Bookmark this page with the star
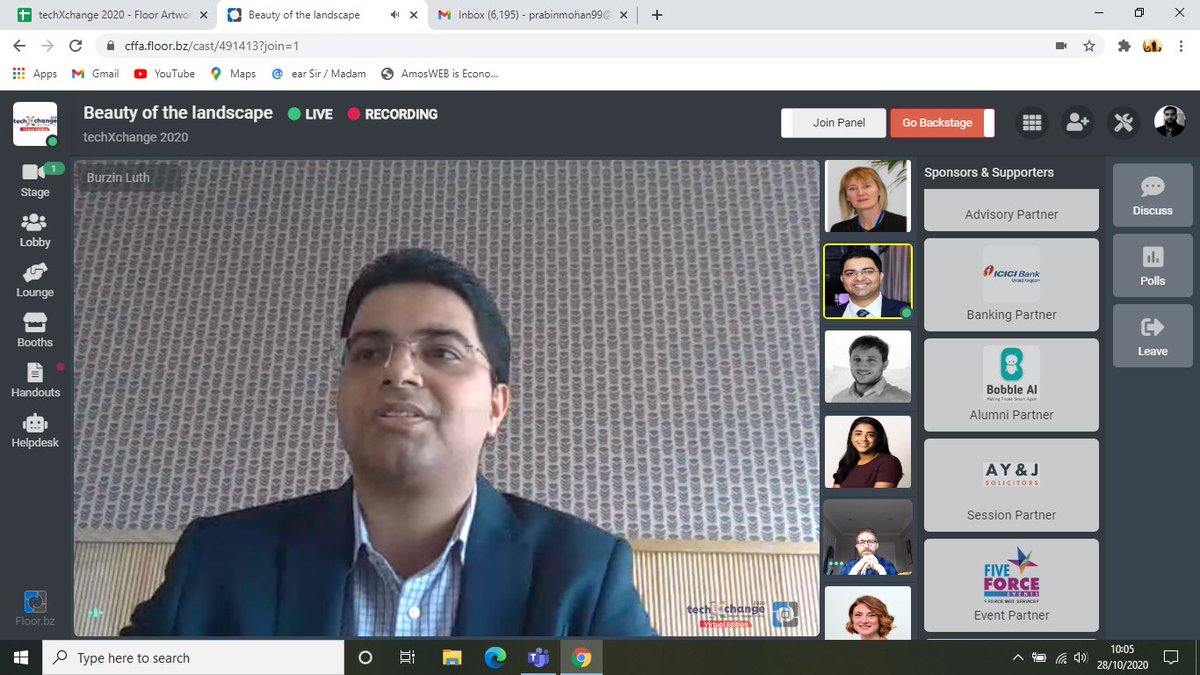 click(1089, 46)
